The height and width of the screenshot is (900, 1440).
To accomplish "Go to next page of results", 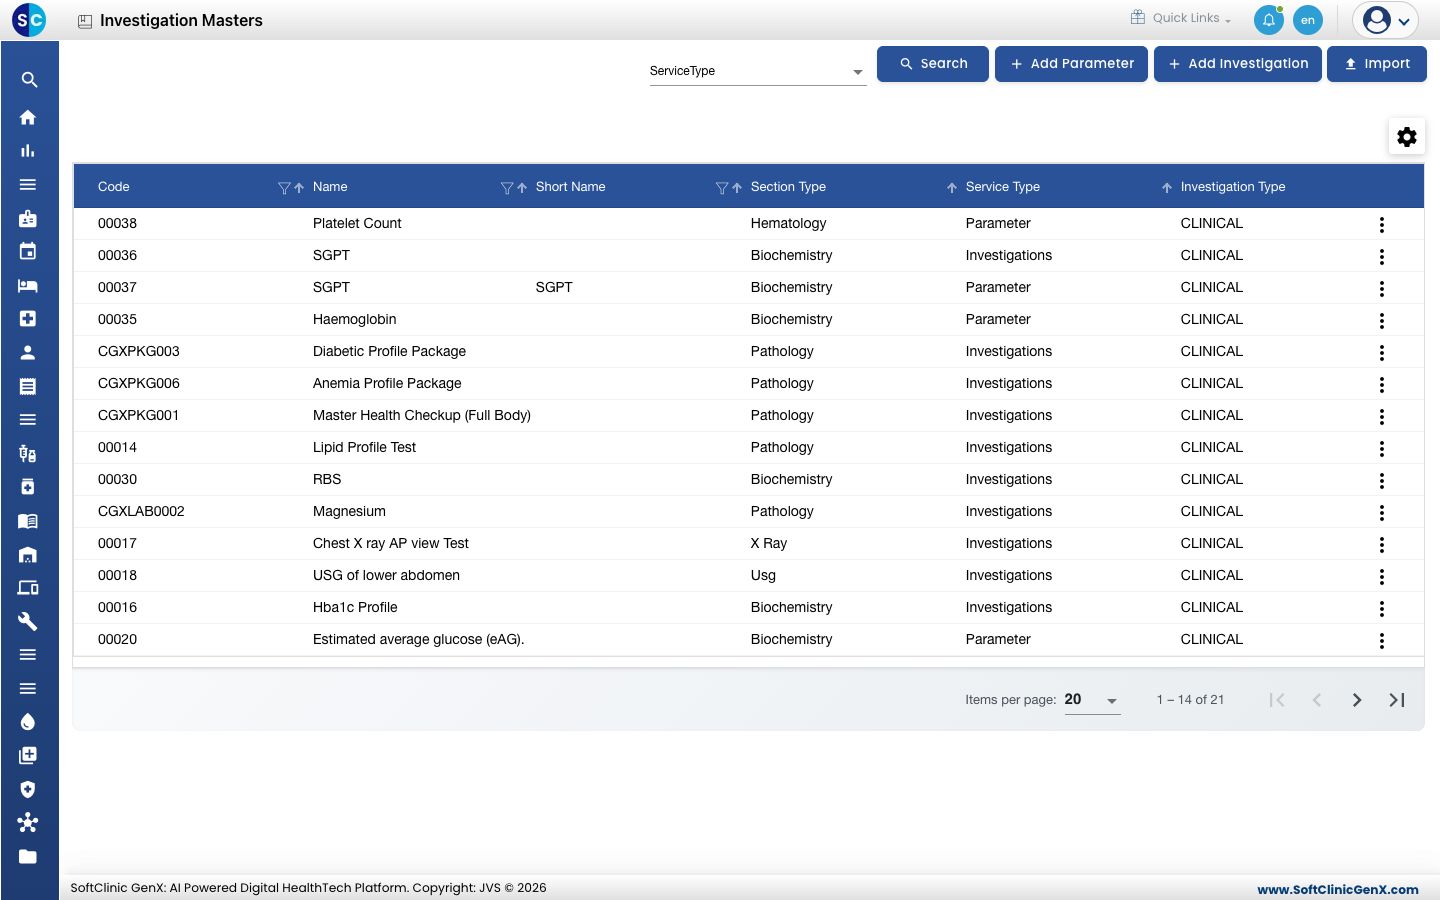I will pos(1357,700).
